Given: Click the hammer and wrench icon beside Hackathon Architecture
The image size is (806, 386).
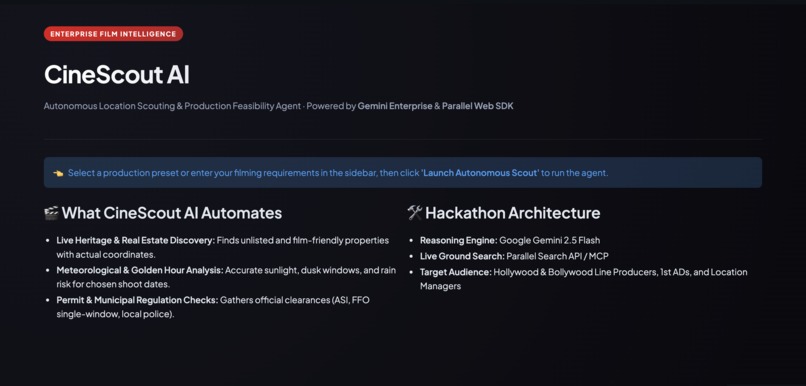Looking at the screenshot, I should click(414, 213).
